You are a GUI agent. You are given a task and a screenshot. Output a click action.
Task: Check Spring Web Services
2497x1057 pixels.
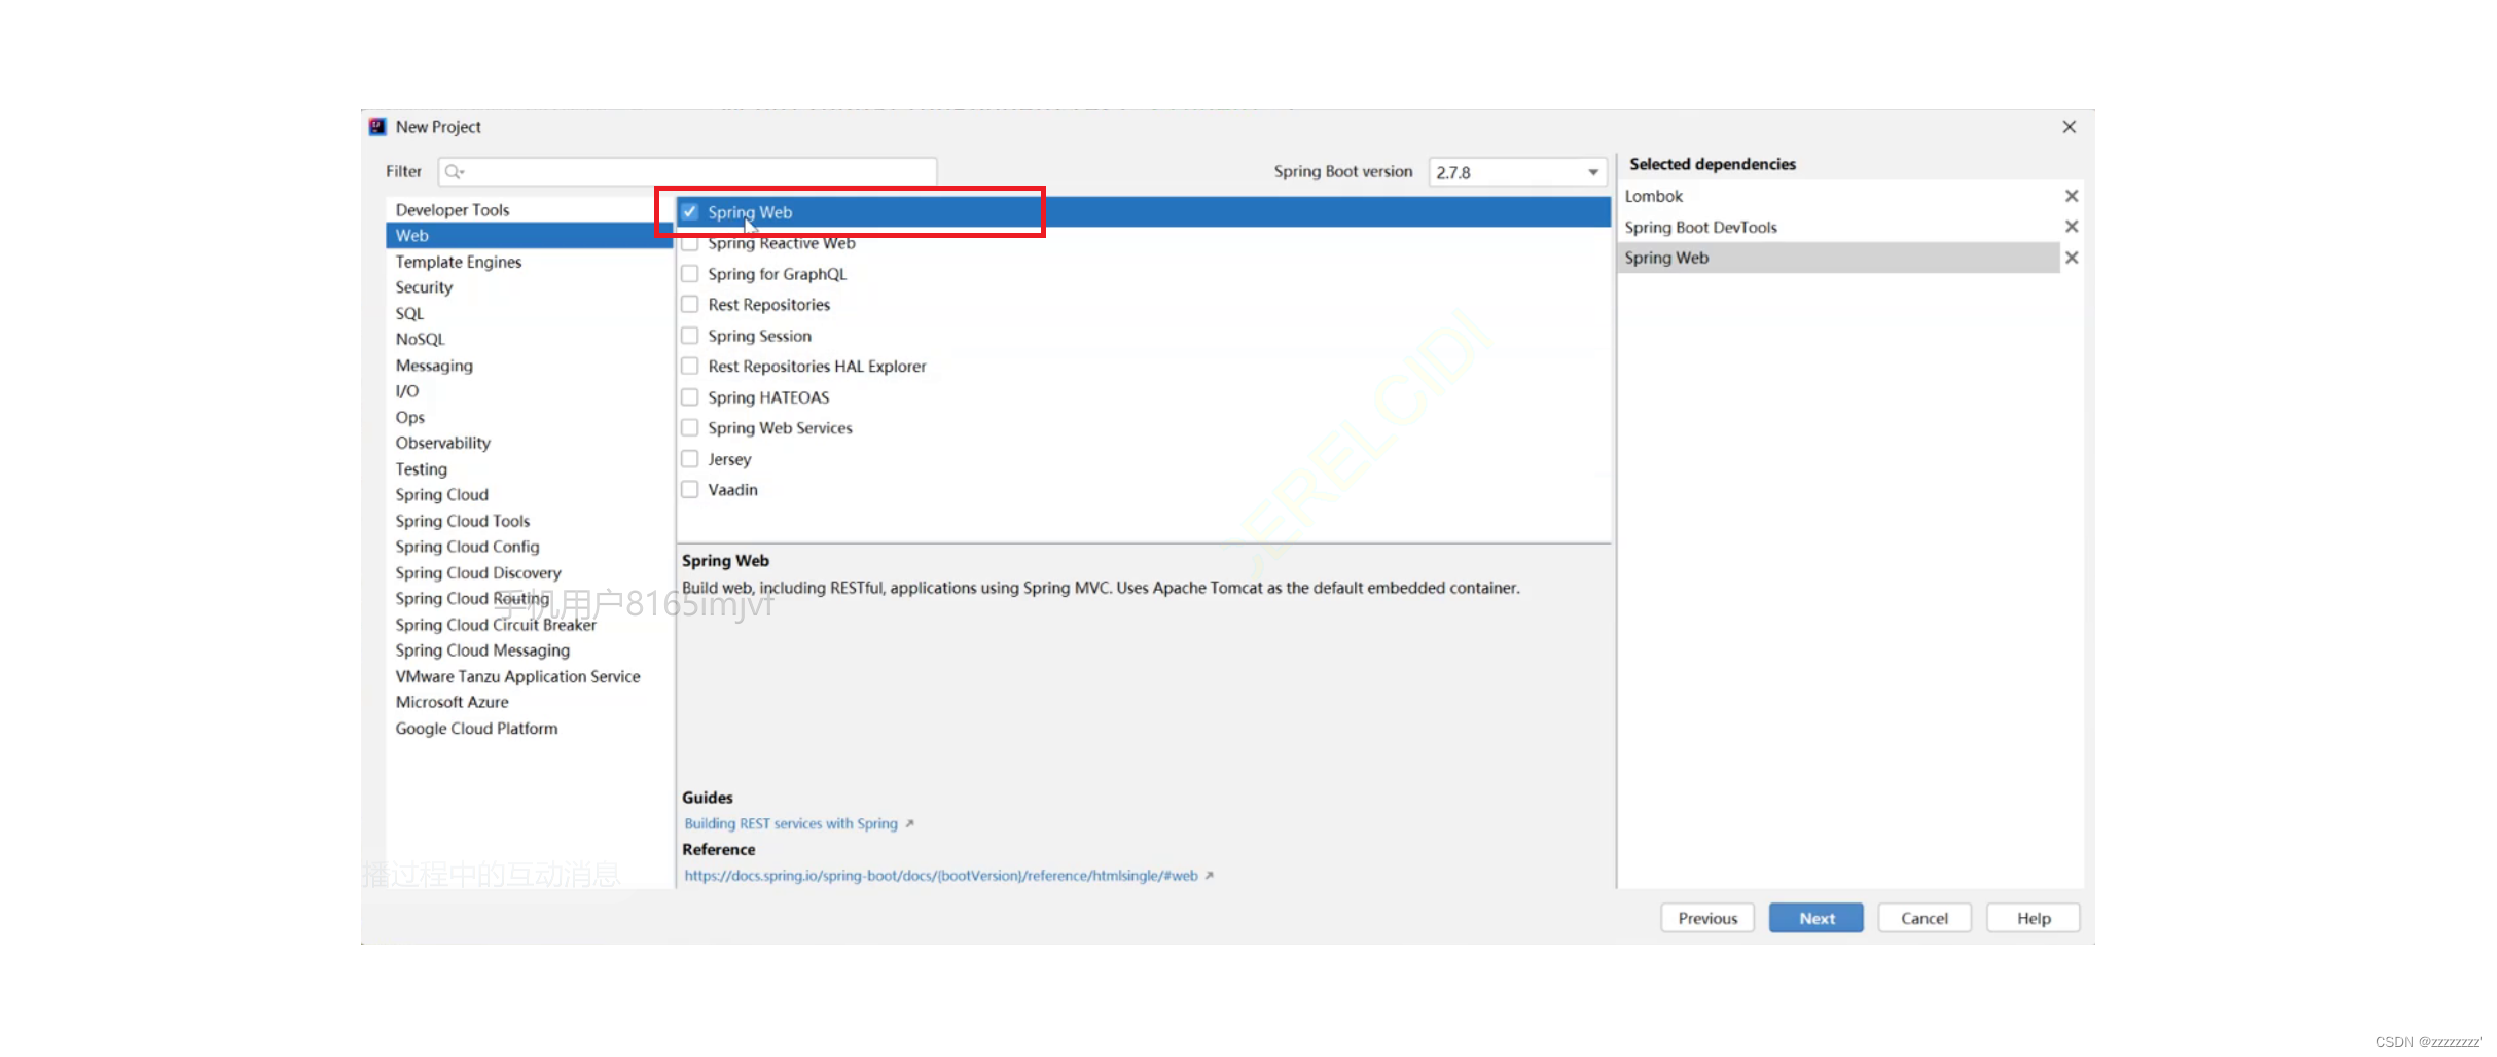[x=690, y=428]
